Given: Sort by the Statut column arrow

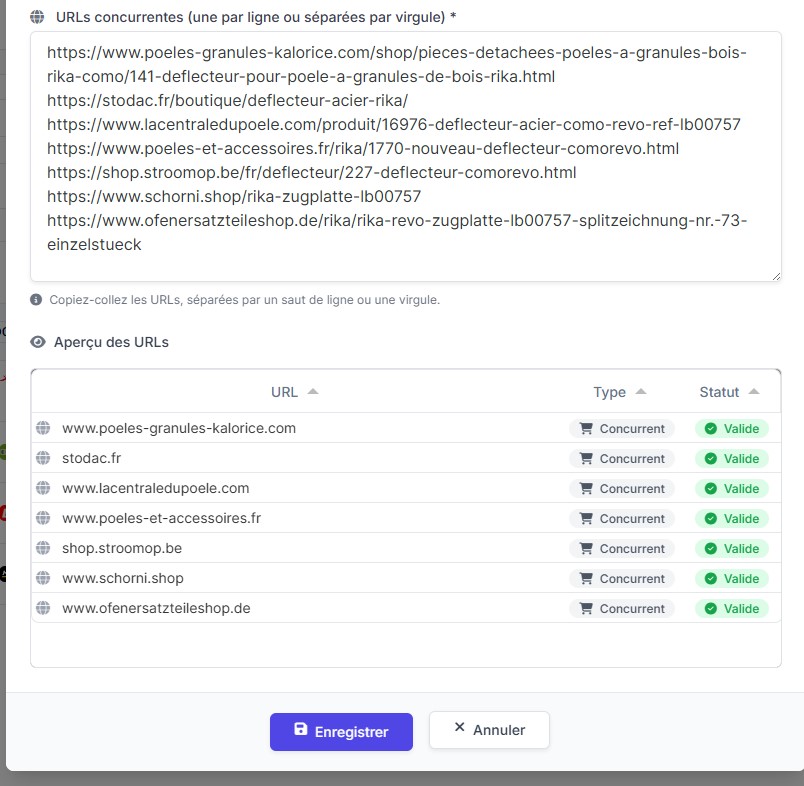Looking at the screenshot, I should tap(754, 392).
